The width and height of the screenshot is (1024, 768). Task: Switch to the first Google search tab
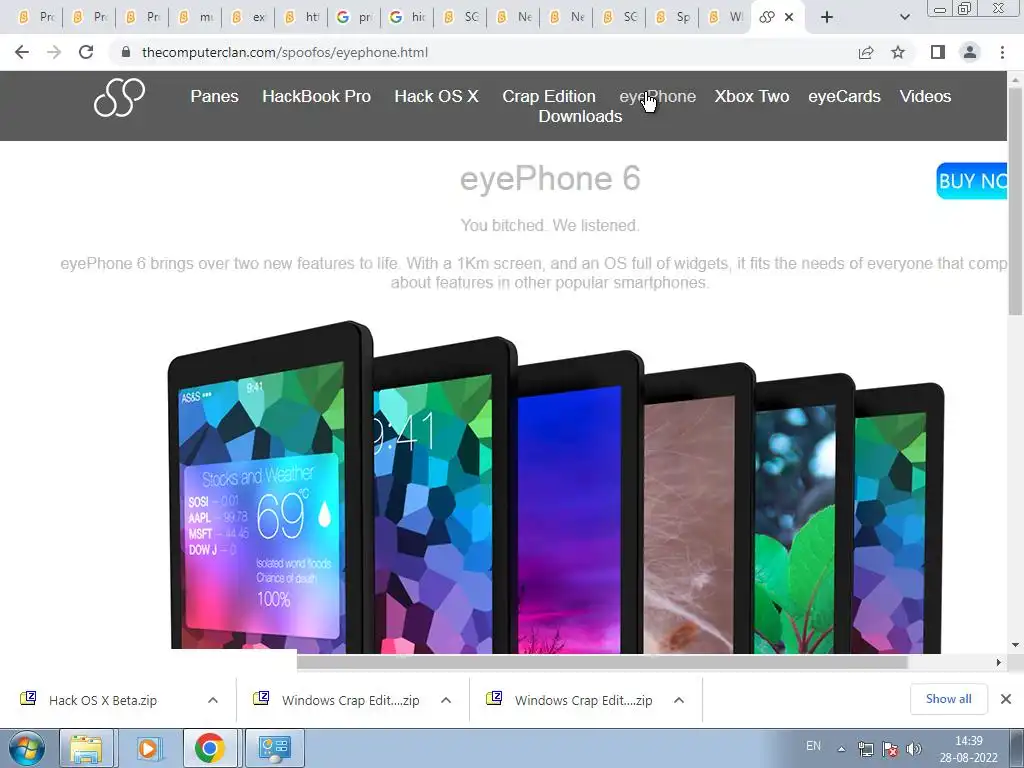(355, 17)
